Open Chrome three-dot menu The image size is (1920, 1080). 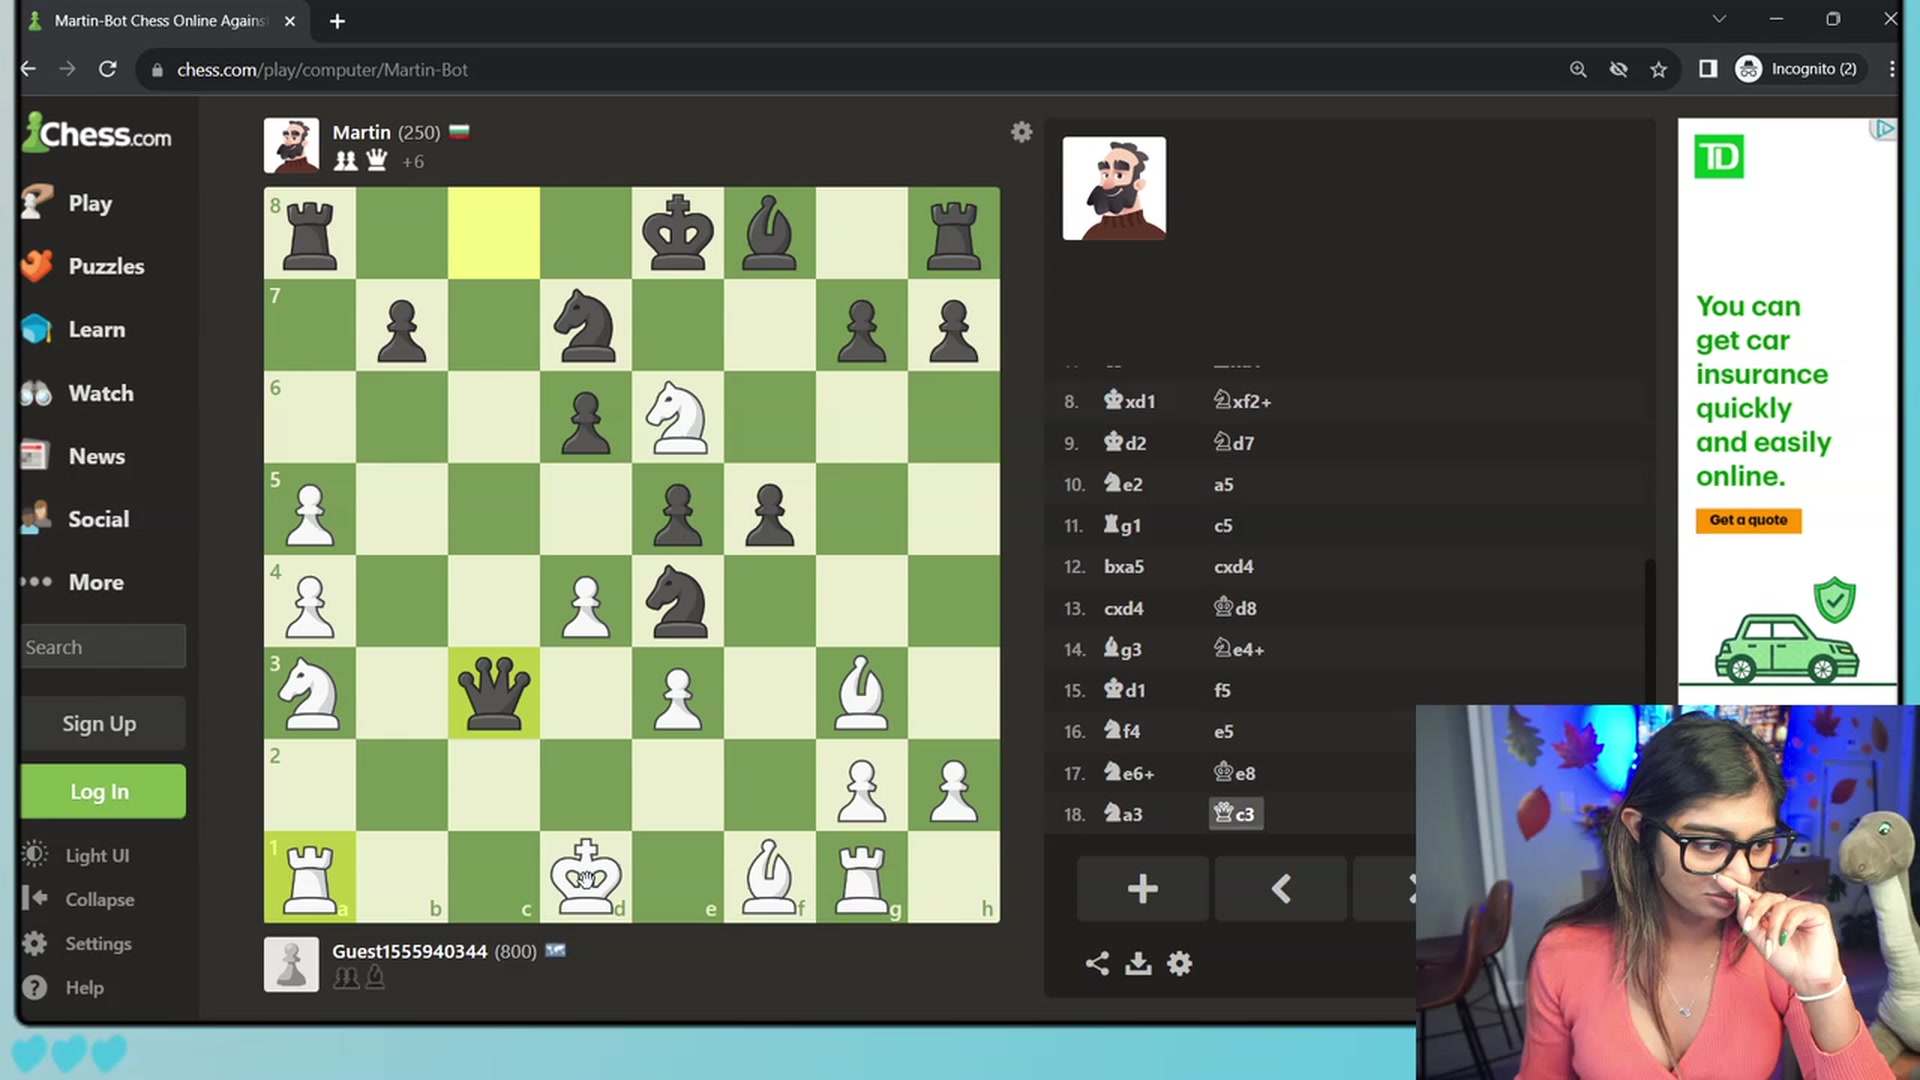pyautogui.click(x=1892, y=69)
